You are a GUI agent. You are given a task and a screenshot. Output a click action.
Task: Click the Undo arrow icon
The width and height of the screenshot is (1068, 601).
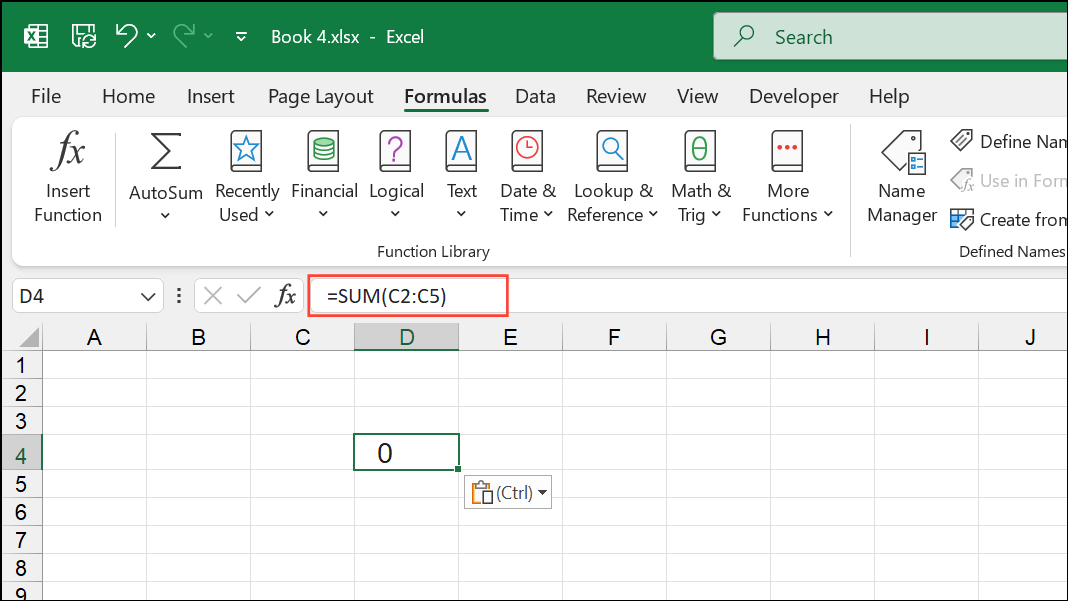[x=126, y=36]
